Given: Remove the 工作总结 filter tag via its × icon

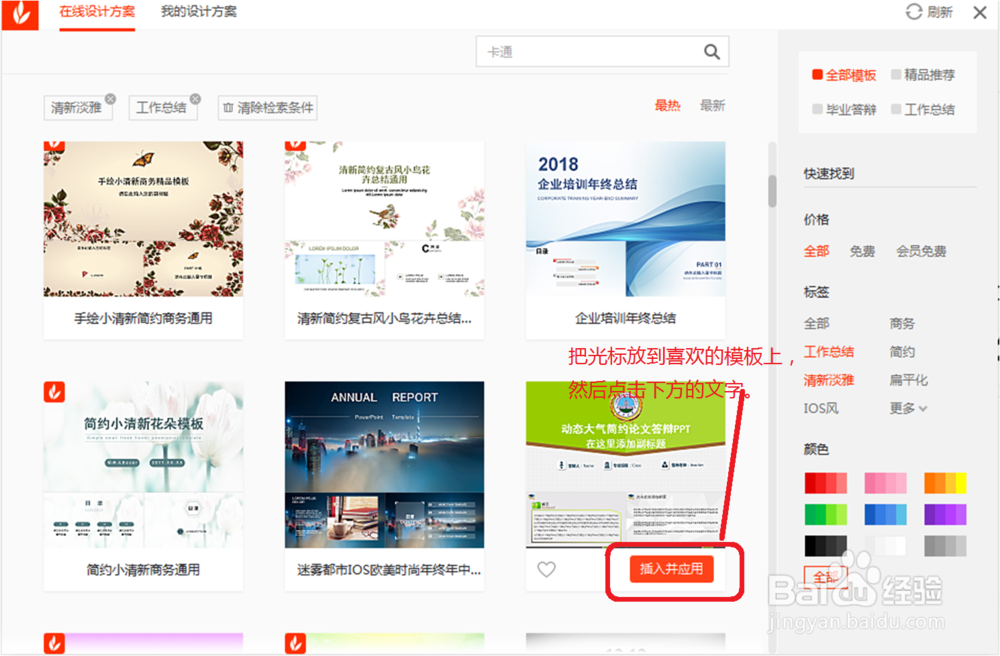Looking at the screenshot, I should point(194,98).
